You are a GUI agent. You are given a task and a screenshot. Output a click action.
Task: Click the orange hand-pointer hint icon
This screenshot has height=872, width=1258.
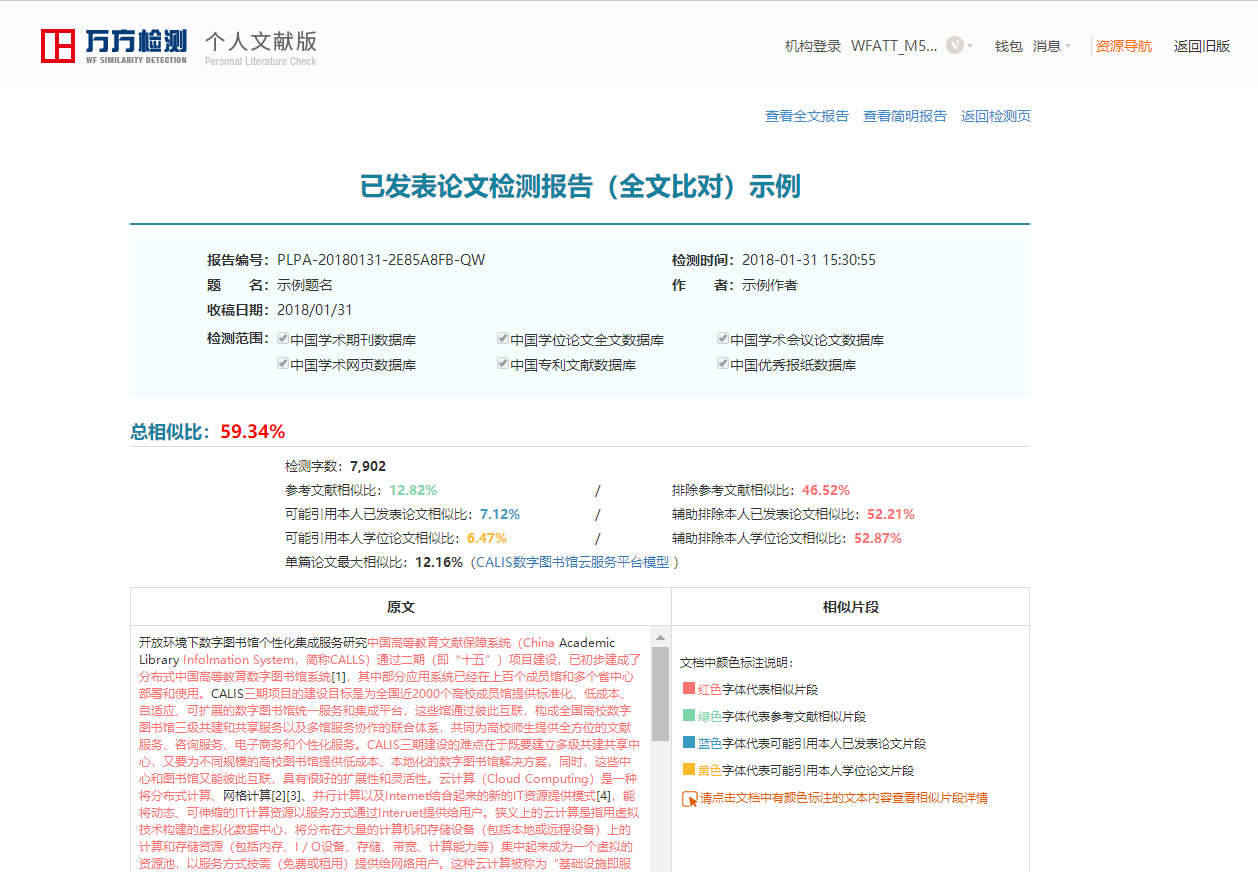(x=689, y=799)
